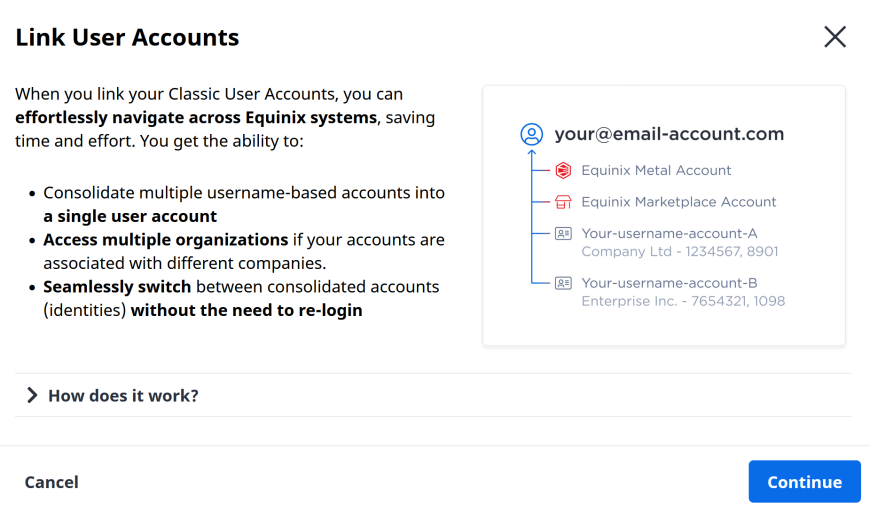The image size is (870, 513).
Task: Click Company Ltd - 1234567, 8901 text
Action: pos(680,252)
